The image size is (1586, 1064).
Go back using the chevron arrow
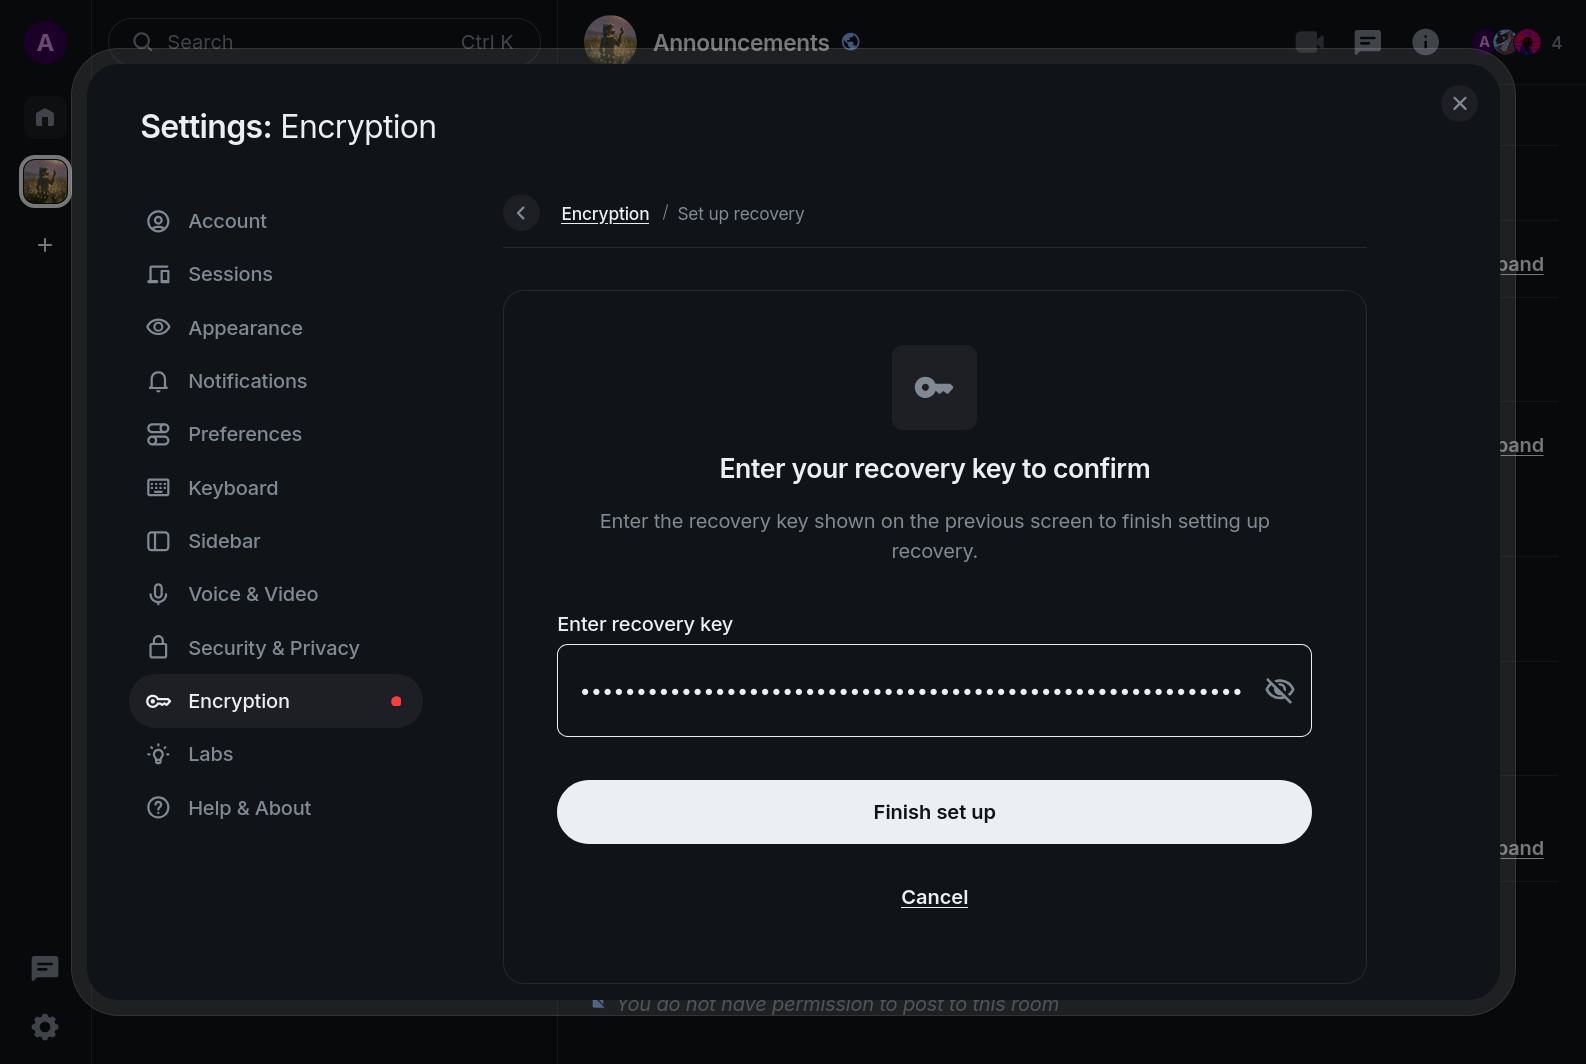click(x=521, y=213)
